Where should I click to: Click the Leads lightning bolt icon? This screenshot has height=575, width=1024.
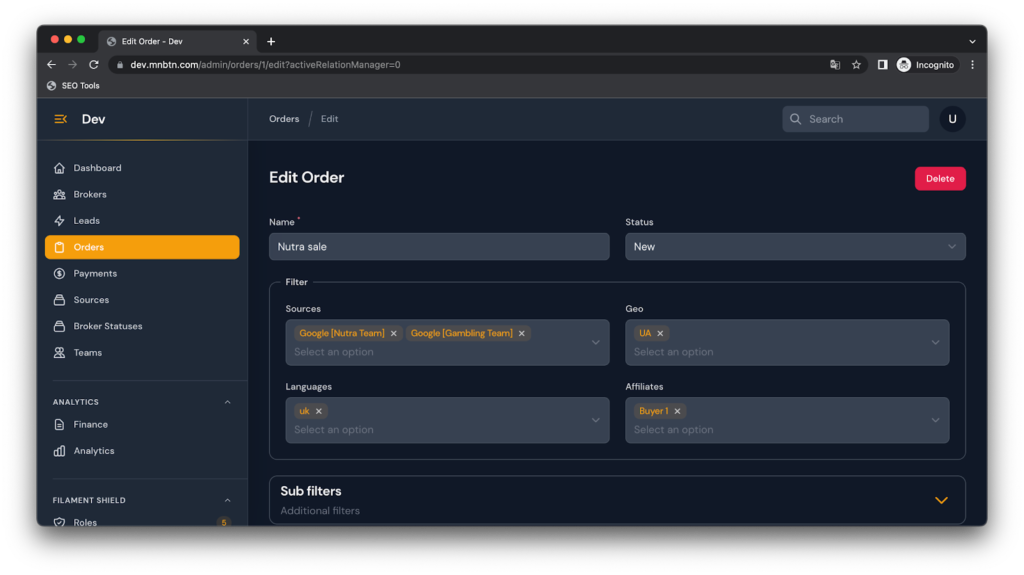click(x=60, y=221)
